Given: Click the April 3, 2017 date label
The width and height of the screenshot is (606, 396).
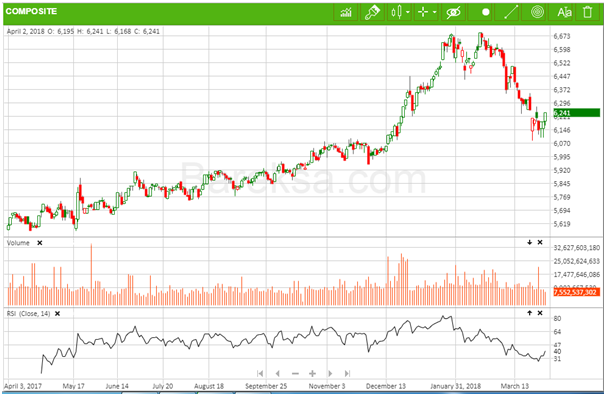Looking at the screenshot, I should (23, 386).
